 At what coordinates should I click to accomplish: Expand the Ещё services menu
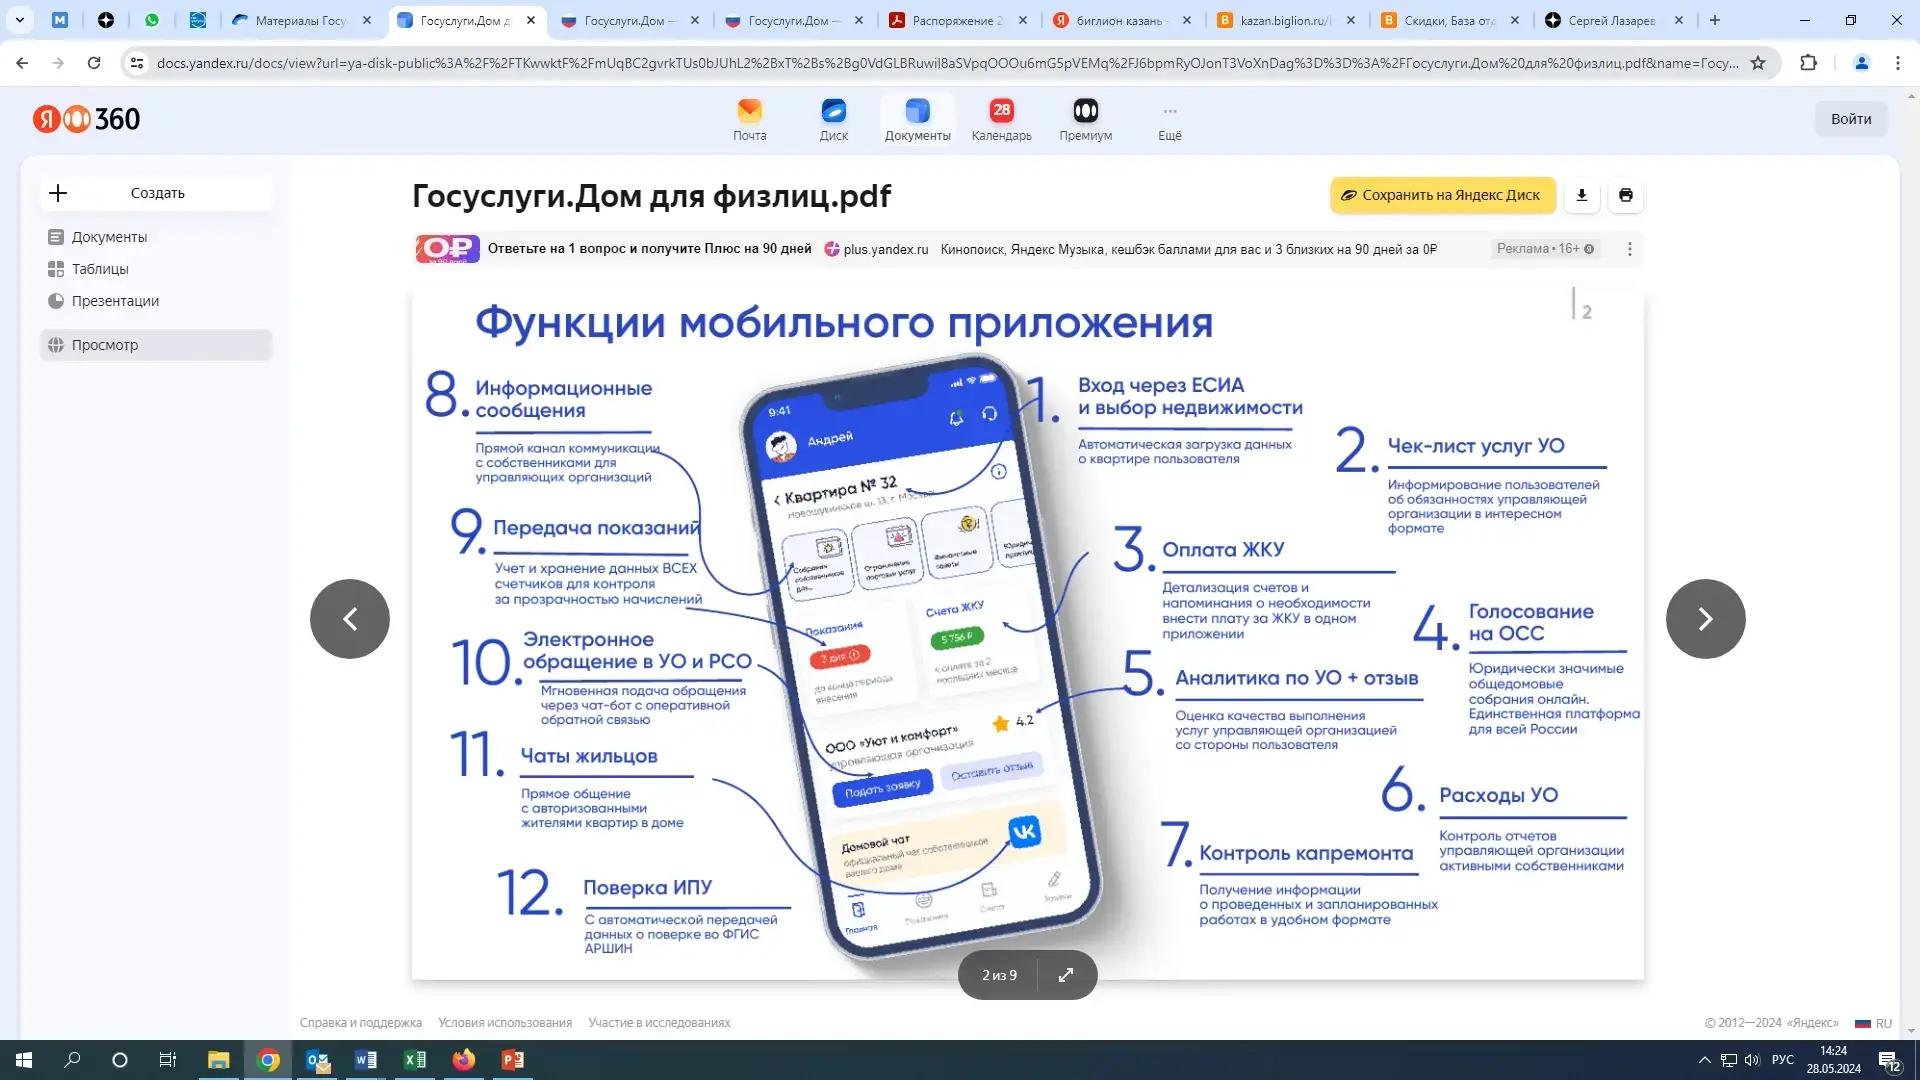(x=1169, y=119)
